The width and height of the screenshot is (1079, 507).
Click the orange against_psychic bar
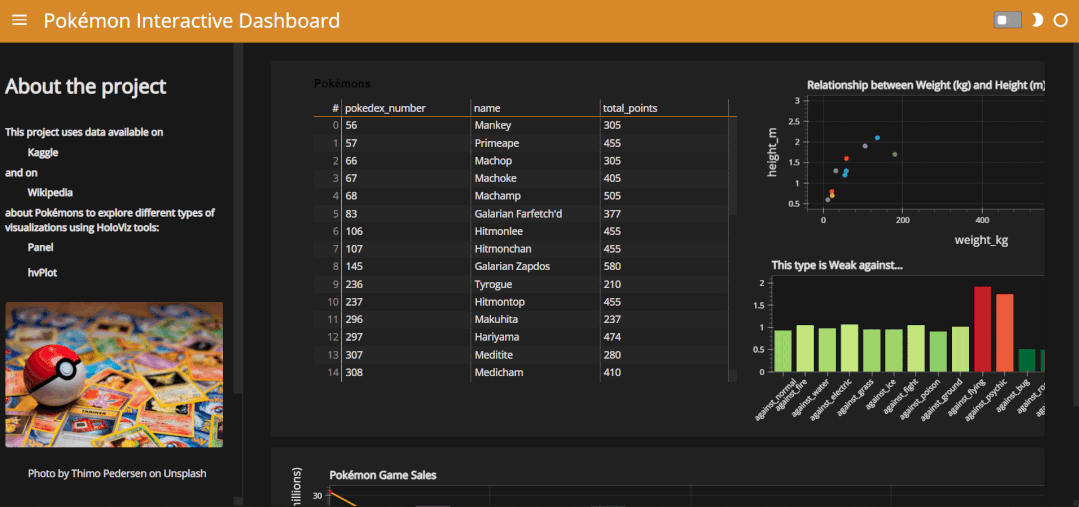point(1004,333)
